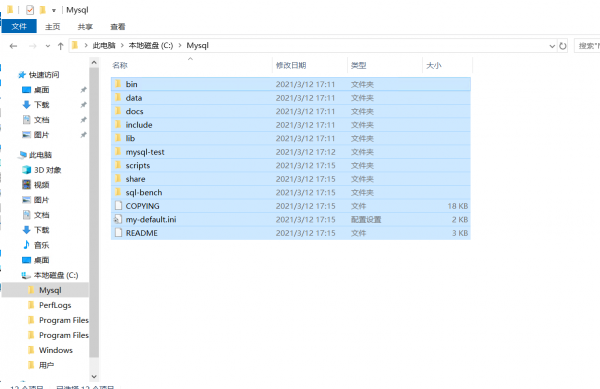Go up one folder level
The height and width of the screenshot is (389, 600).
tap(60, 46)
